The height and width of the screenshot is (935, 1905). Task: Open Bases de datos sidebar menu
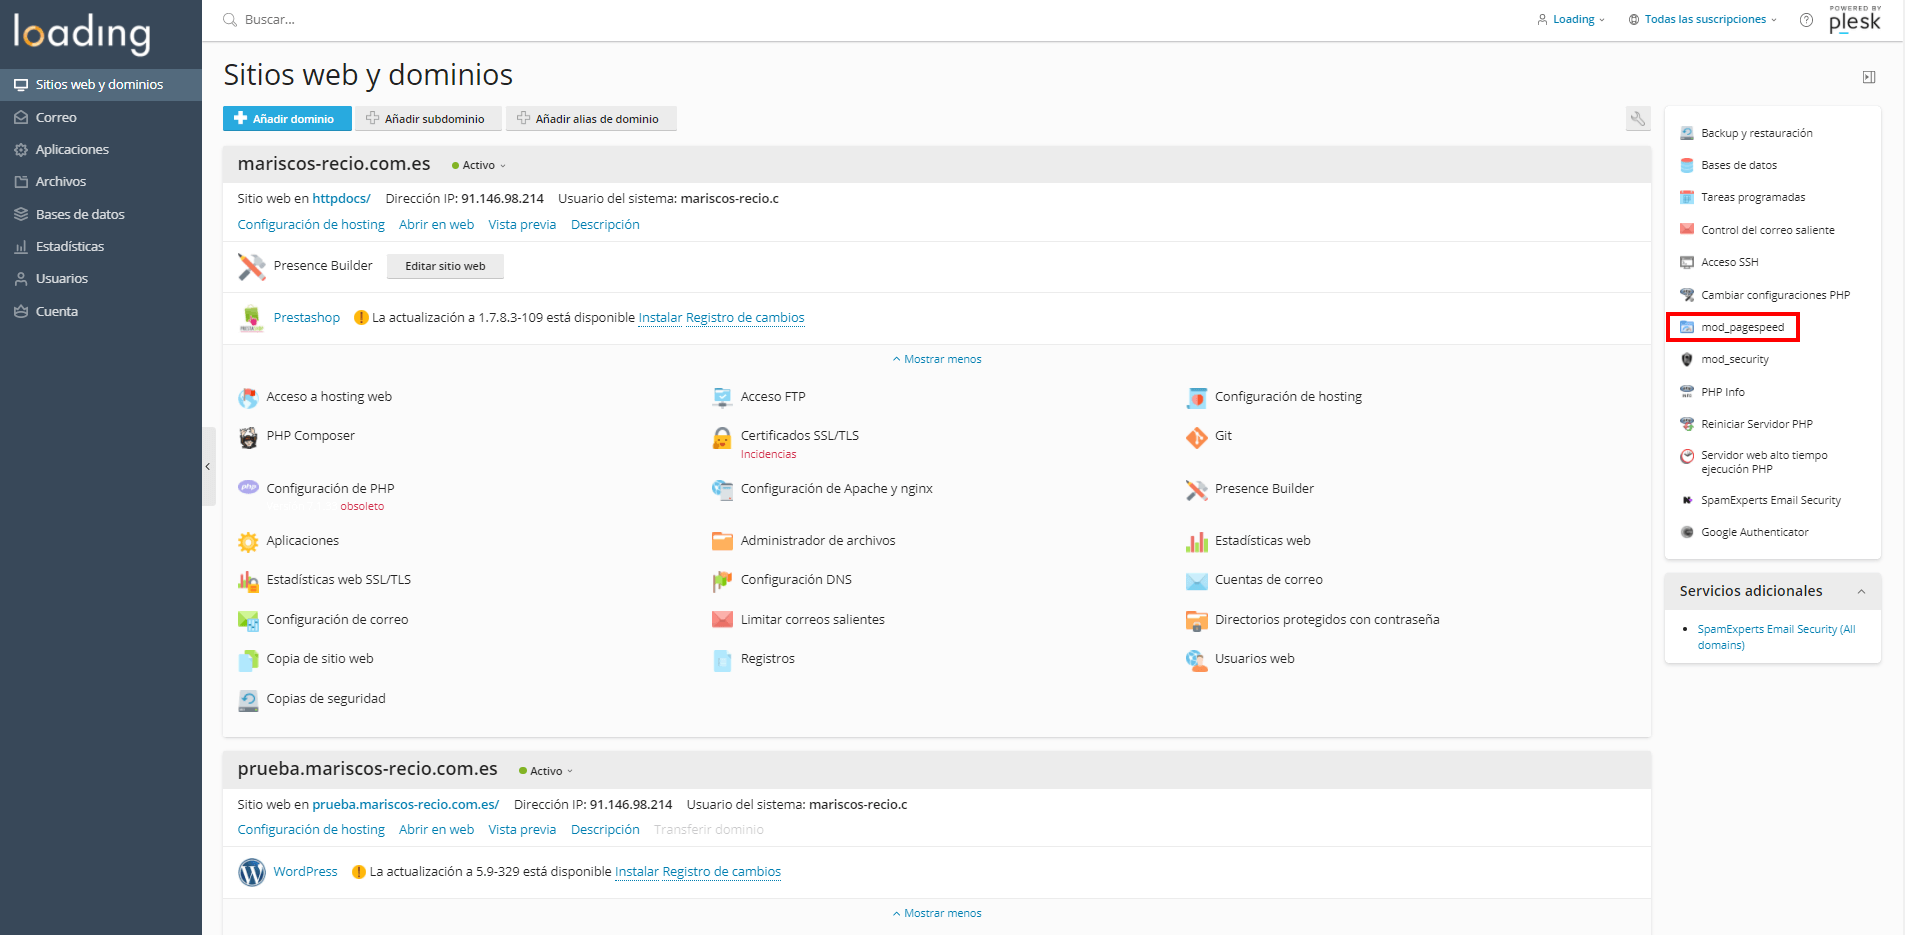80,214
